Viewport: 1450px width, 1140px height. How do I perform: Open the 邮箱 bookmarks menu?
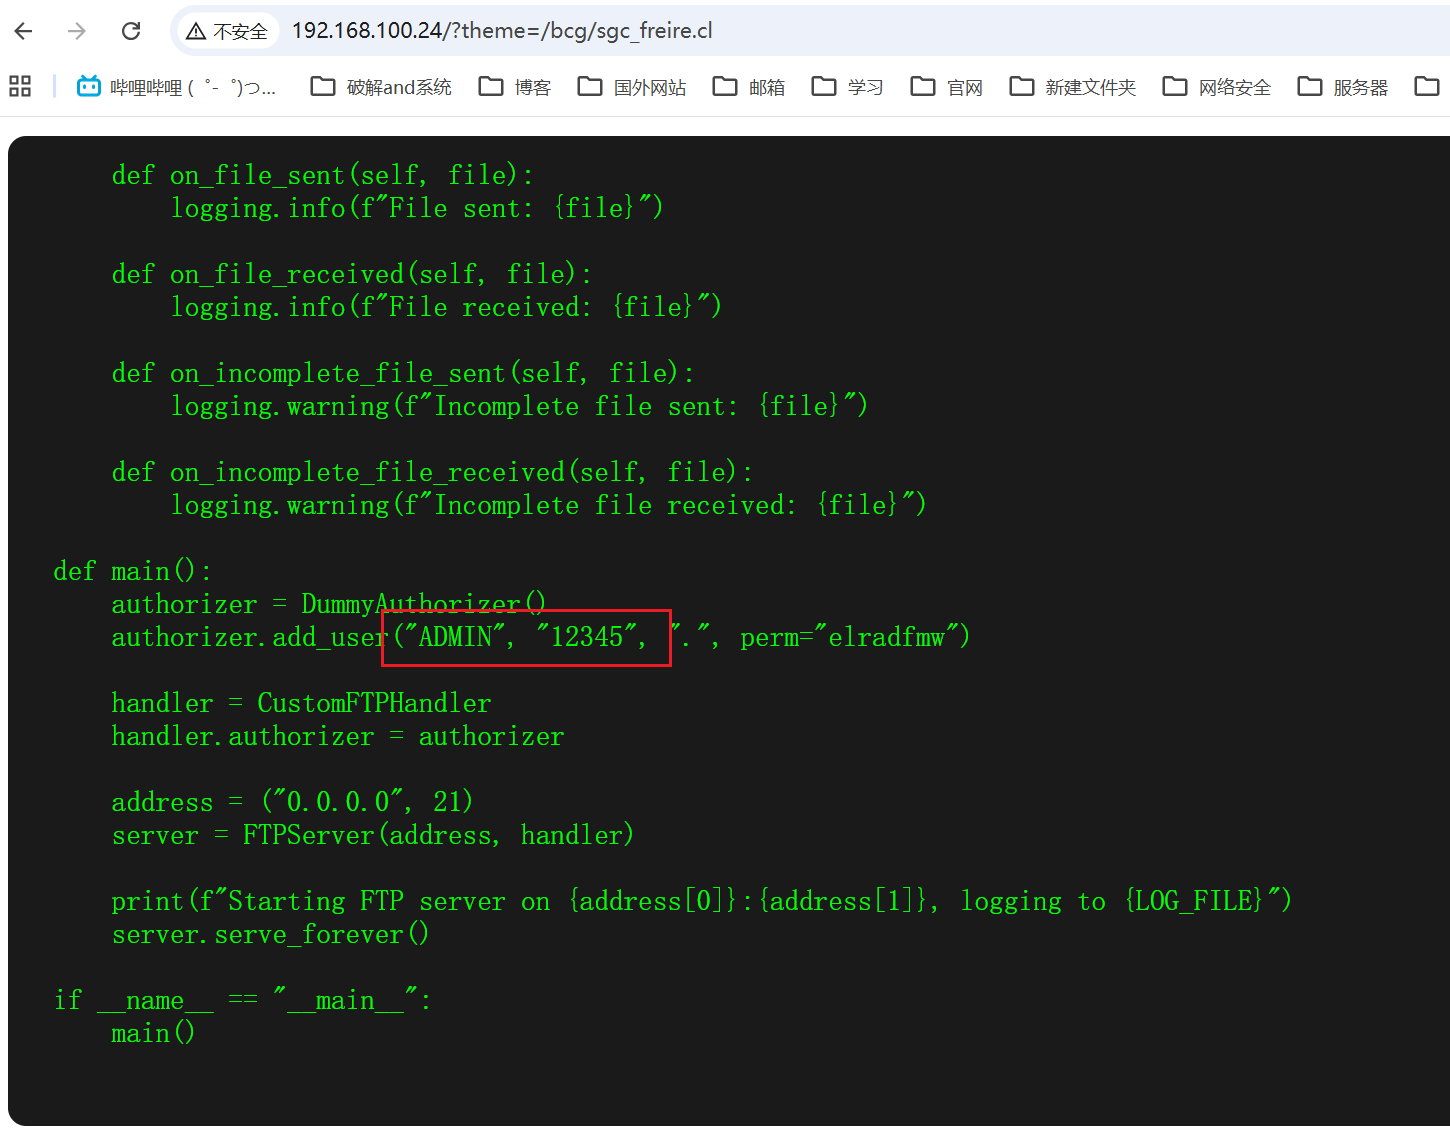749,87
